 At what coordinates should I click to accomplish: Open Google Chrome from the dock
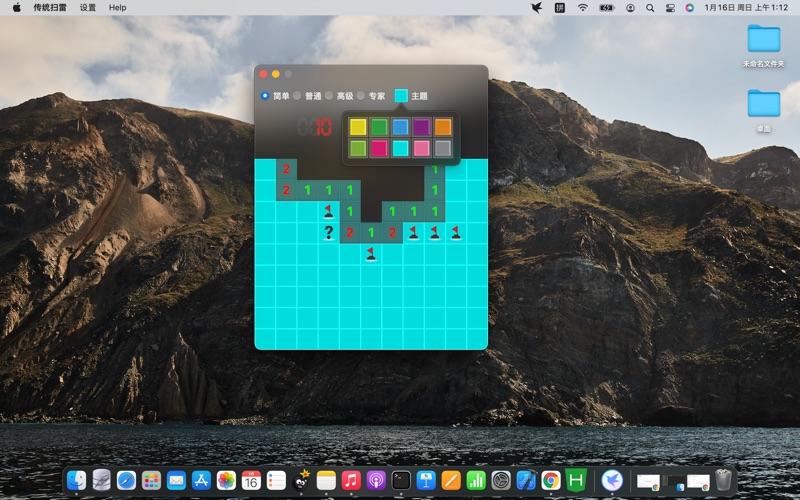[551, 481]
